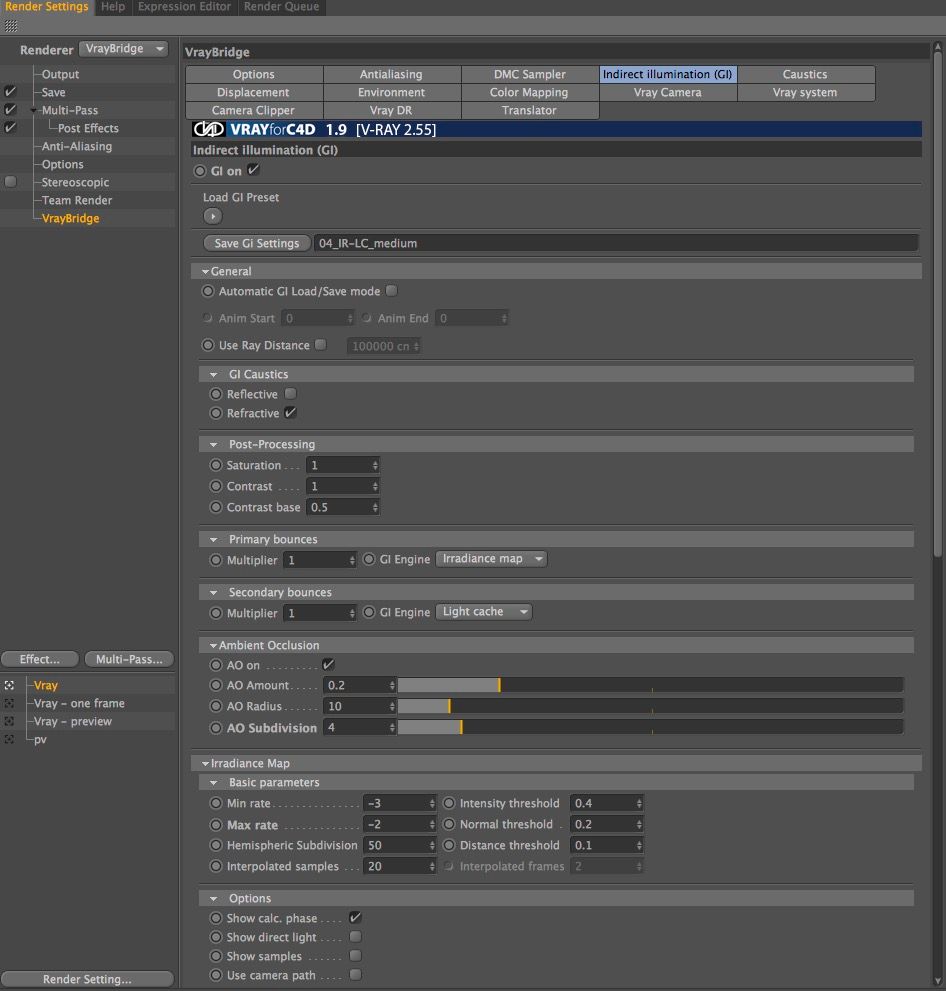
Task: Disable the Stereoscopic checkbox in sidebar
Action: tap(10, 182)
